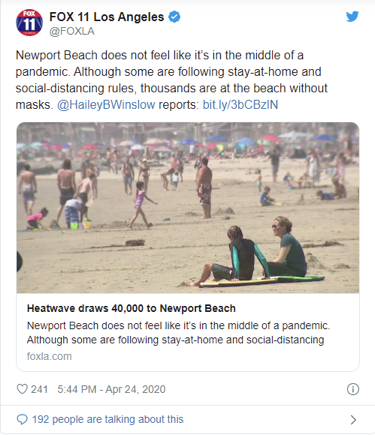Click the people sitting on the bodyboard

[257, 253]
